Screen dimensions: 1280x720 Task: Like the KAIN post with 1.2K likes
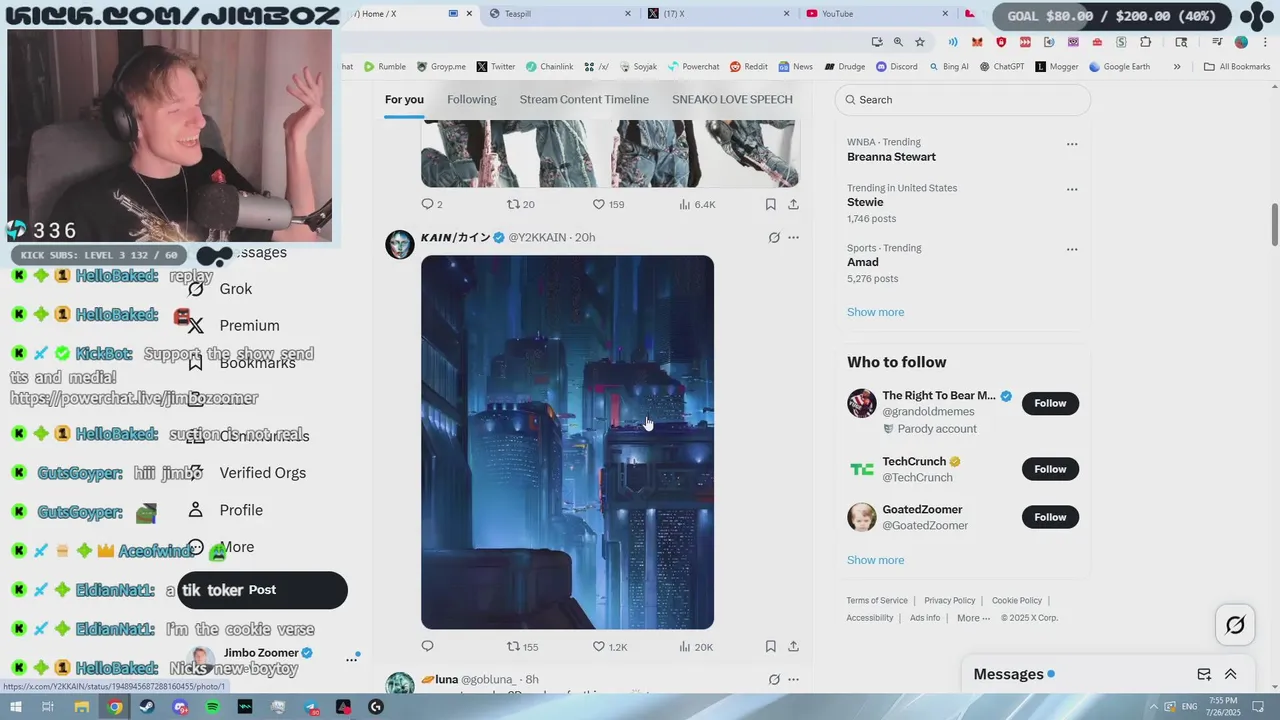(x=610, y=647)
